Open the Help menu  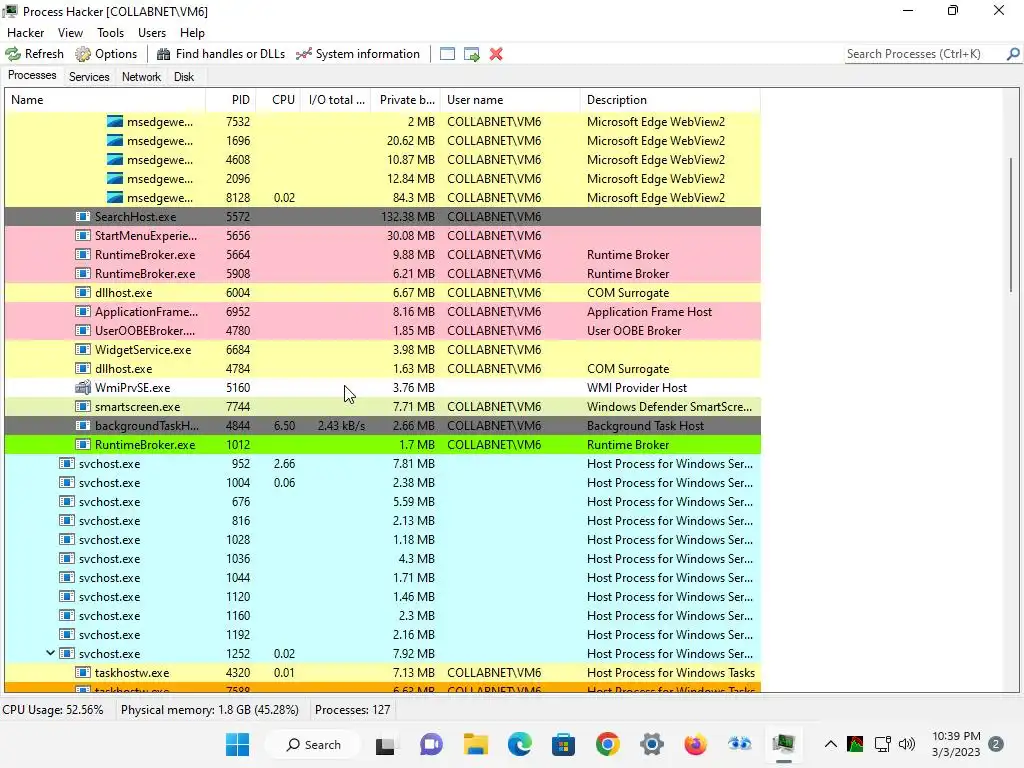click(192, 33)
